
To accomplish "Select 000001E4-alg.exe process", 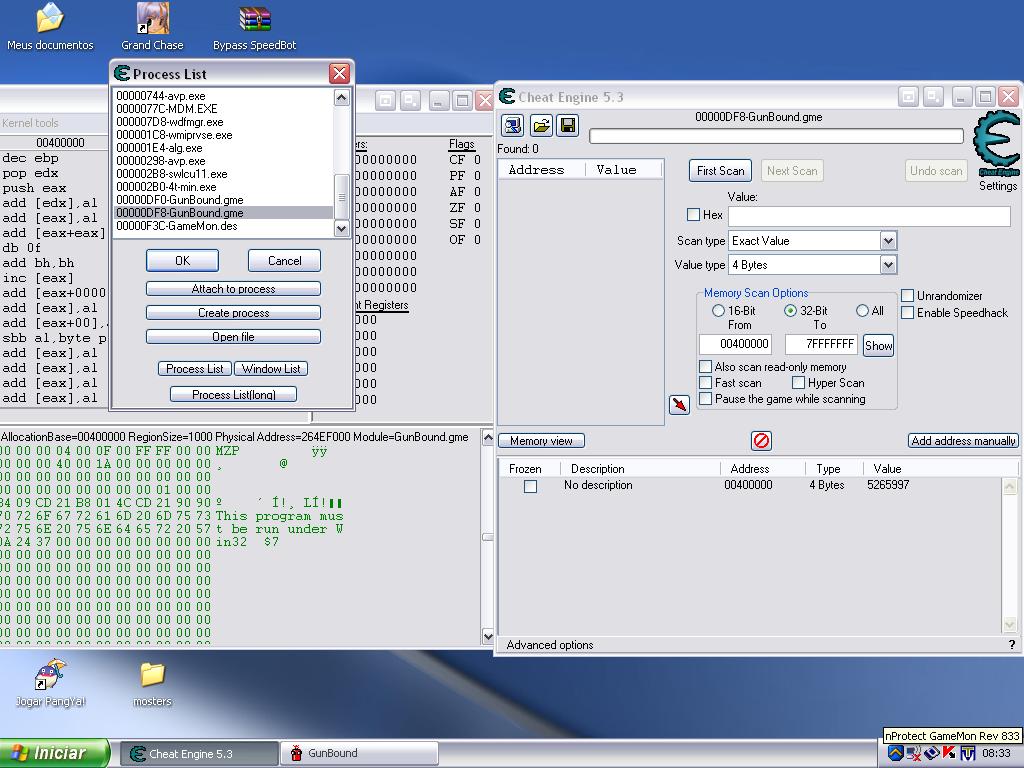I will click(223, 148).
